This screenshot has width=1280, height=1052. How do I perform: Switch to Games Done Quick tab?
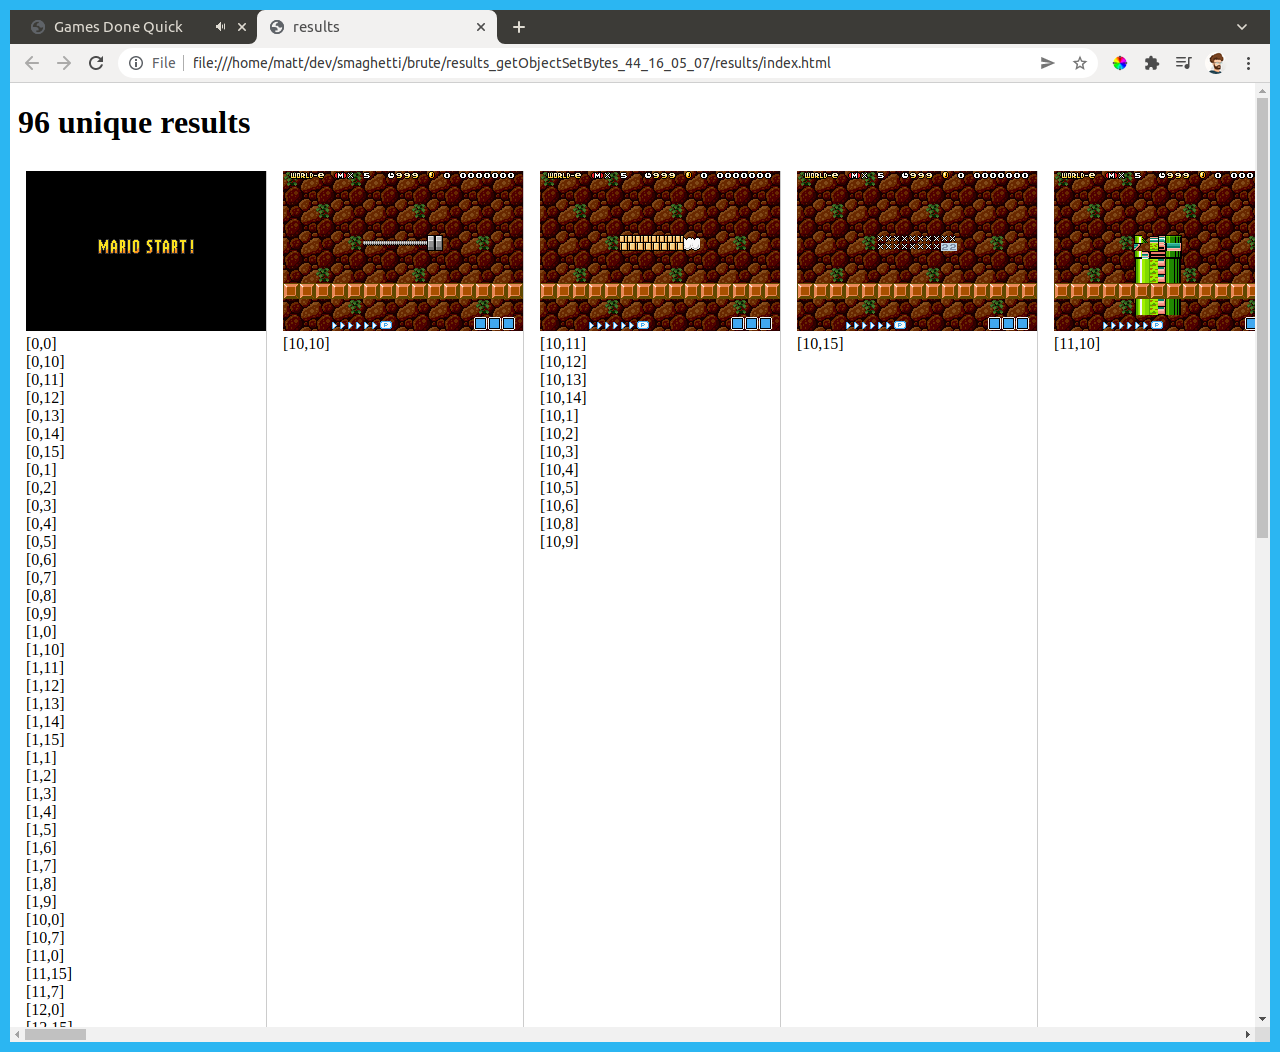[136, 27]
